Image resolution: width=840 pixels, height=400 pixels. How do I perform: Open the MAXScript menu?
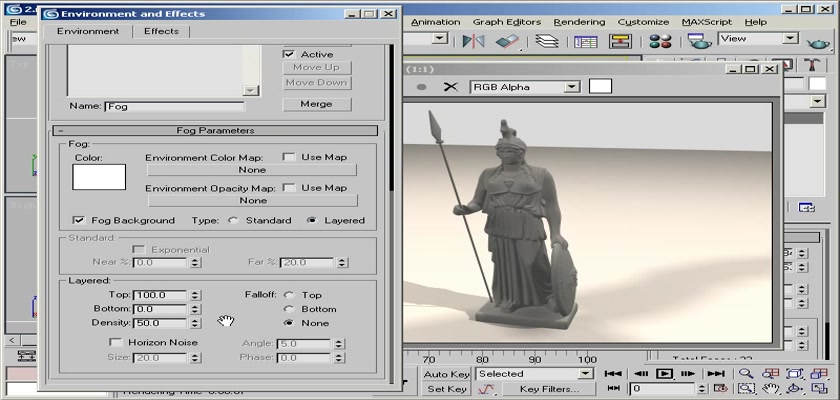(x=707, y=22)
